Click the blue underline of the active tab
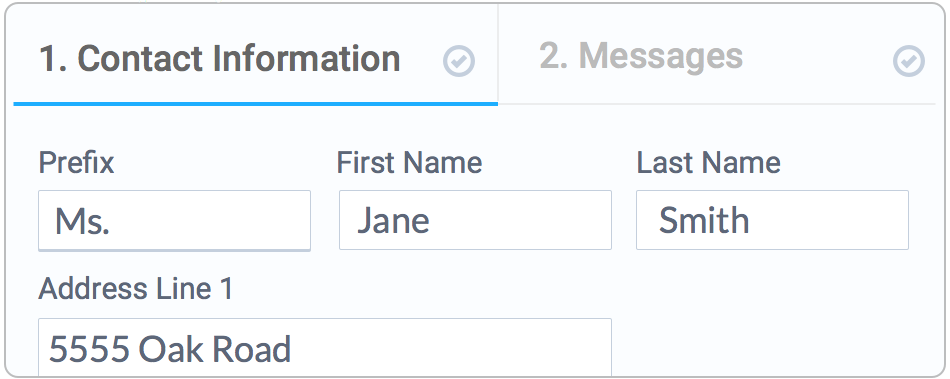This screenshot has width=950, height=379. [x=255, y=104]
